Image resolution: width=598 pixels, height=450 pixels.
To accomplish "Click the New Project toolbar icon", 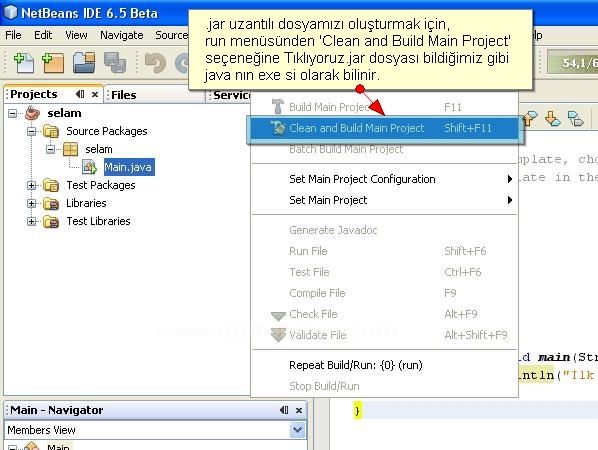I will (x=53, y=63).
